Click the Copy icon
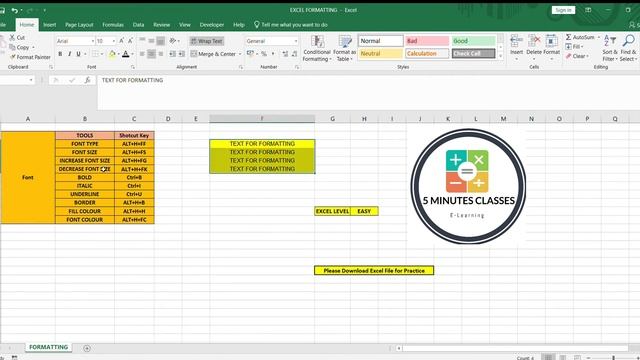640x360 pixels. click(13, 47)
